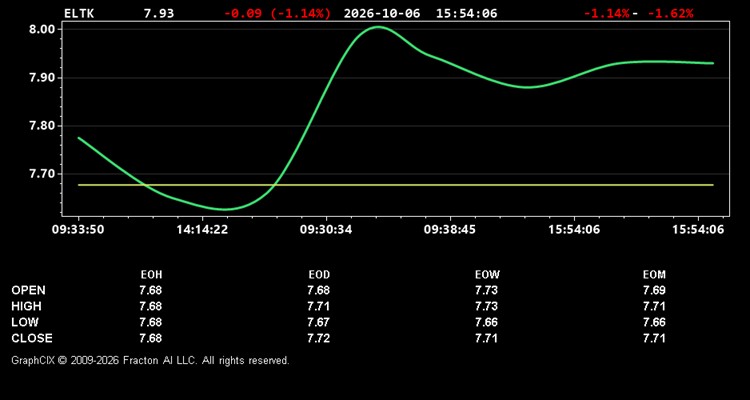The image size is (750, 400).
Task: Click the 09:38:45 x-axis time label
Action: pyautogui.click(x=450, y=230)
